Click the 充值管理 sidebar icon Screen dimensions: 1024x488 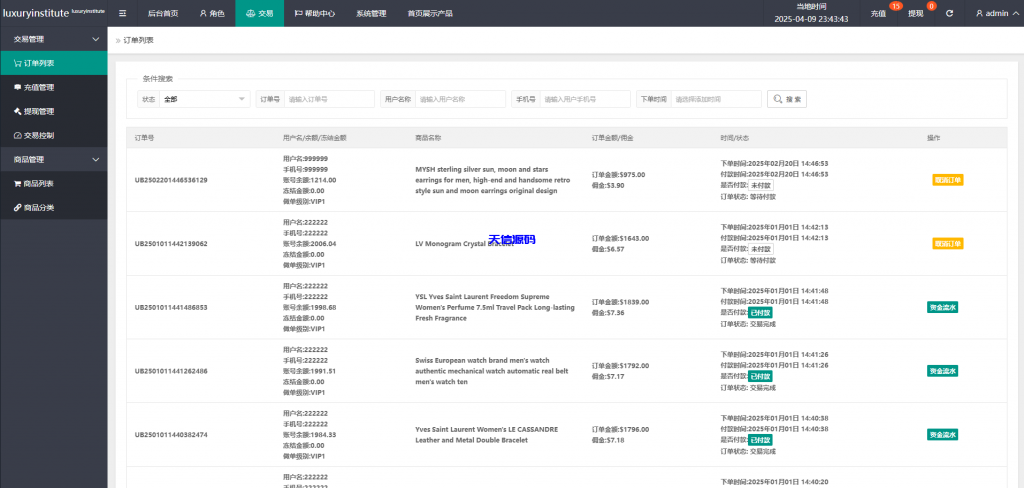coord(18,87)
